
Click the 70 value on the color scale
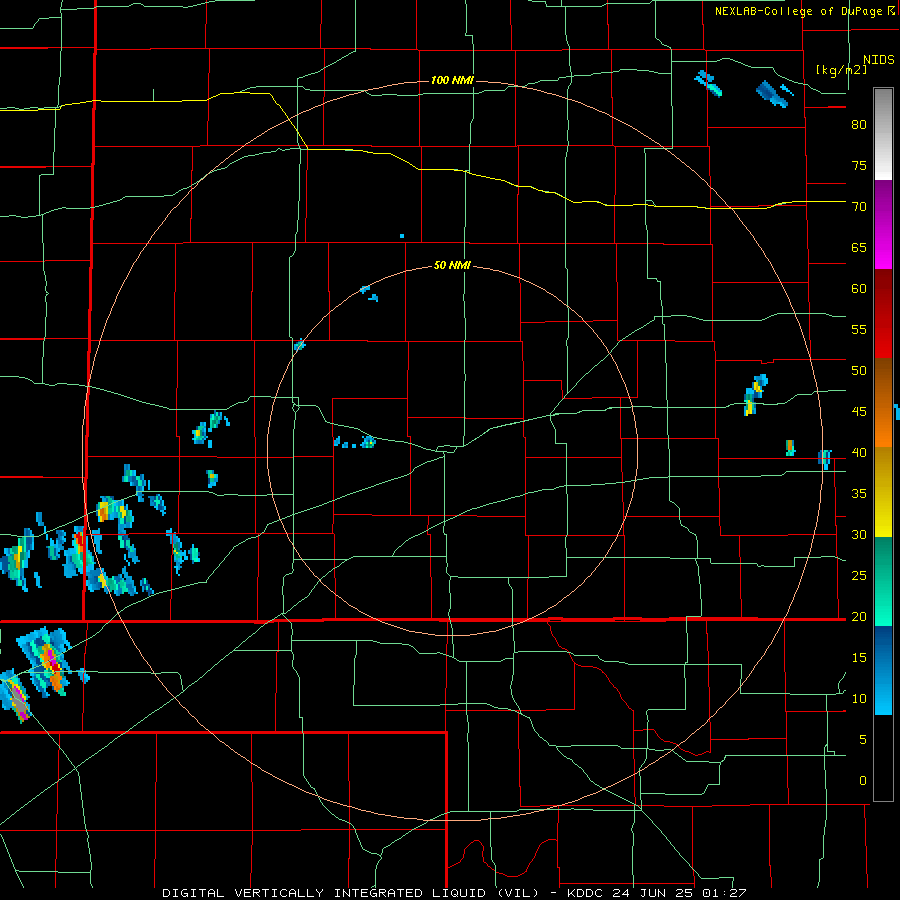pyautogui.click(x=859, y=207)
